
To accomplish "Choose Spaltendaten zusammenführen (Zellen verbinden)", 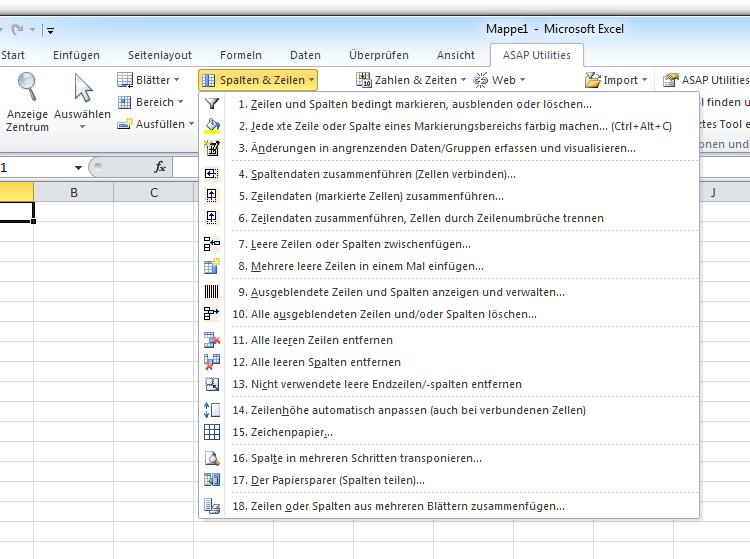I will (x=449, y=174).
